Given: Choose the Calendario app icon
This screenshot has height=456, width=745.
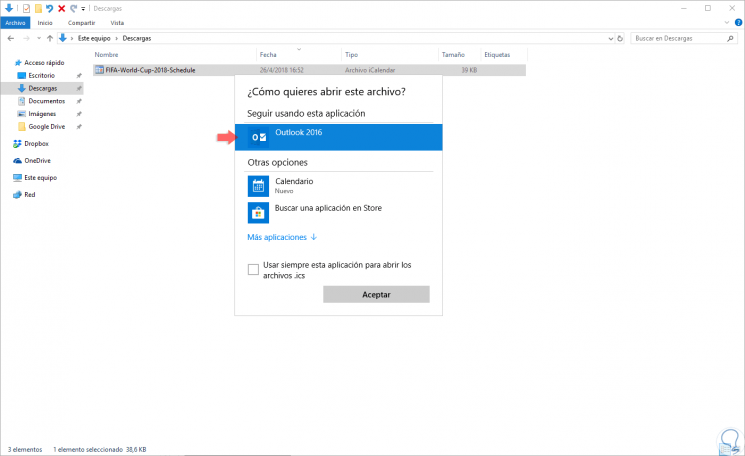Looking at the screenshot, I should tap(258, 186).
